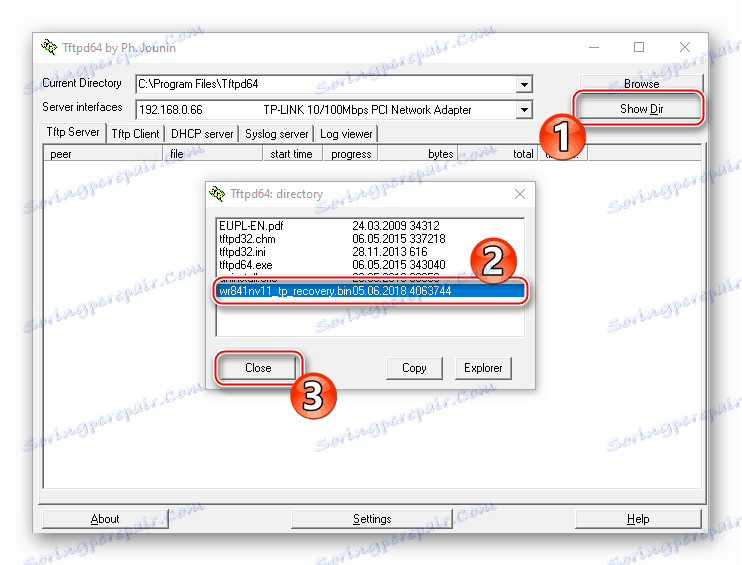Minimize the Tftpd64 main window
Screen dimensions: 742x565
click(594, 47)
